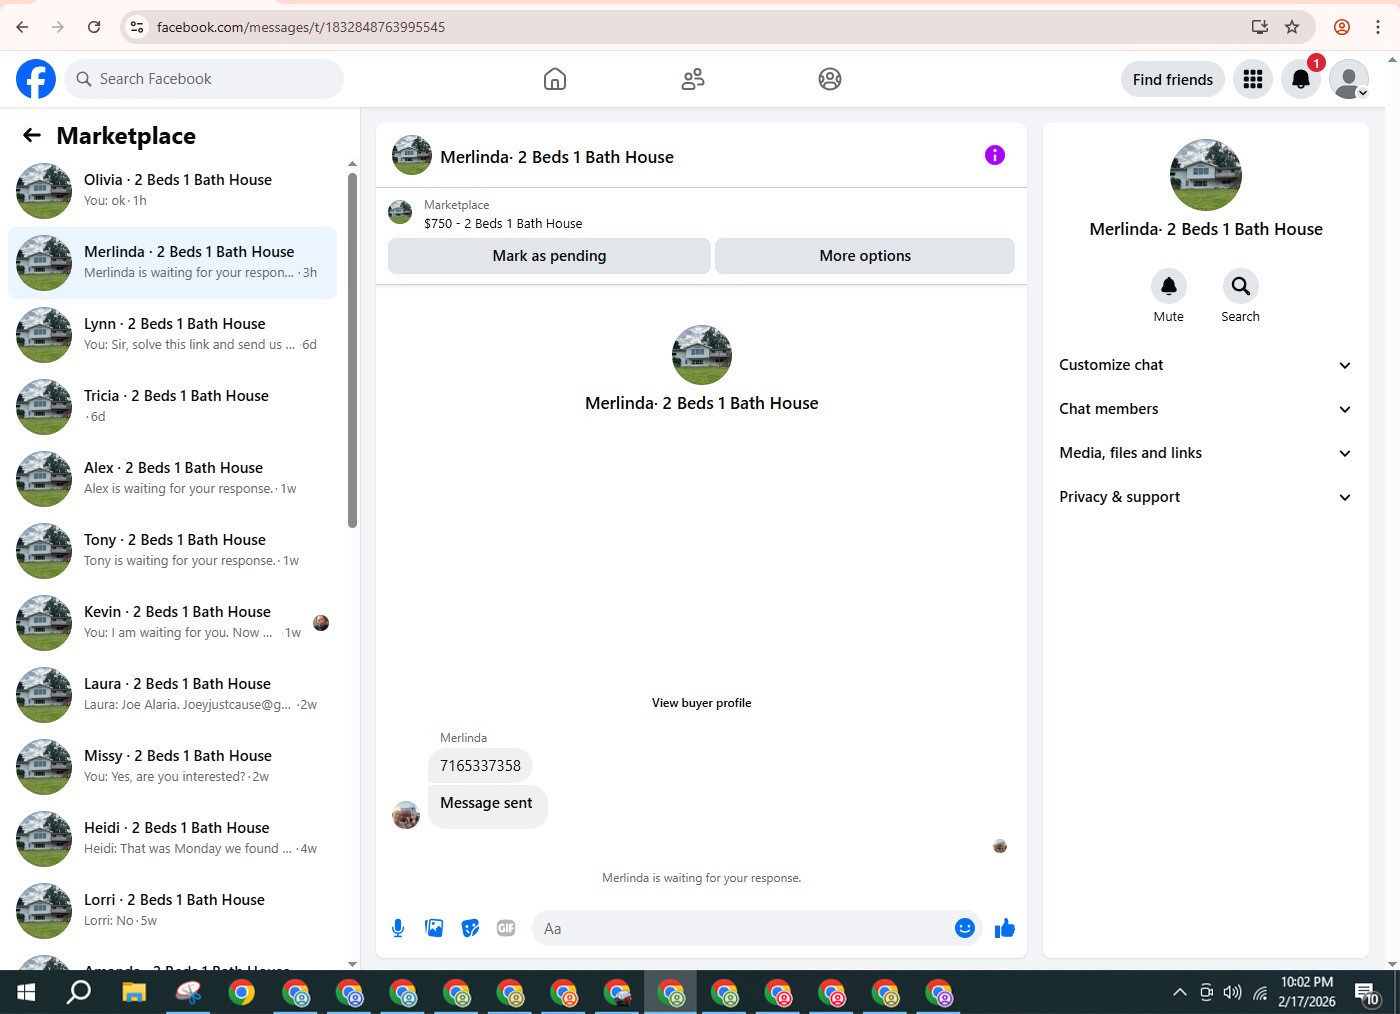Open the Facebook menu grid icon
This screenshot has height=1014, width=1400.
pos(1253,79)
